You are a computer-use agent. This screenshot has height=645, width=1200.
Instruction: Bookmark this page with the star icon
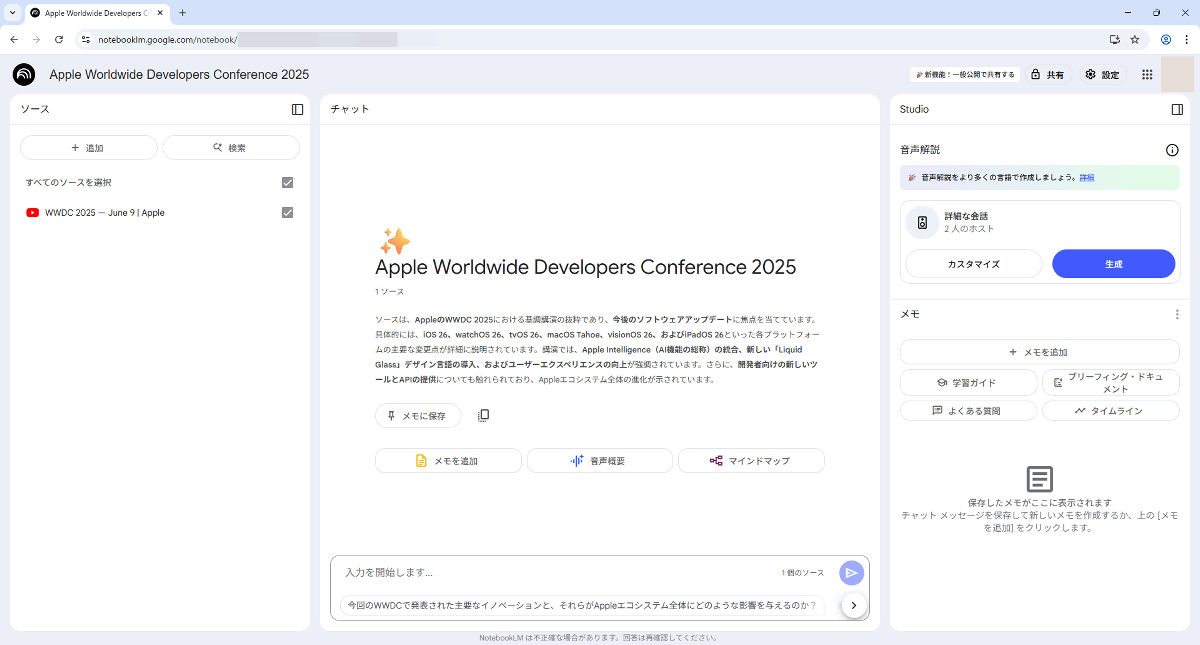[x=1135, y=39]
